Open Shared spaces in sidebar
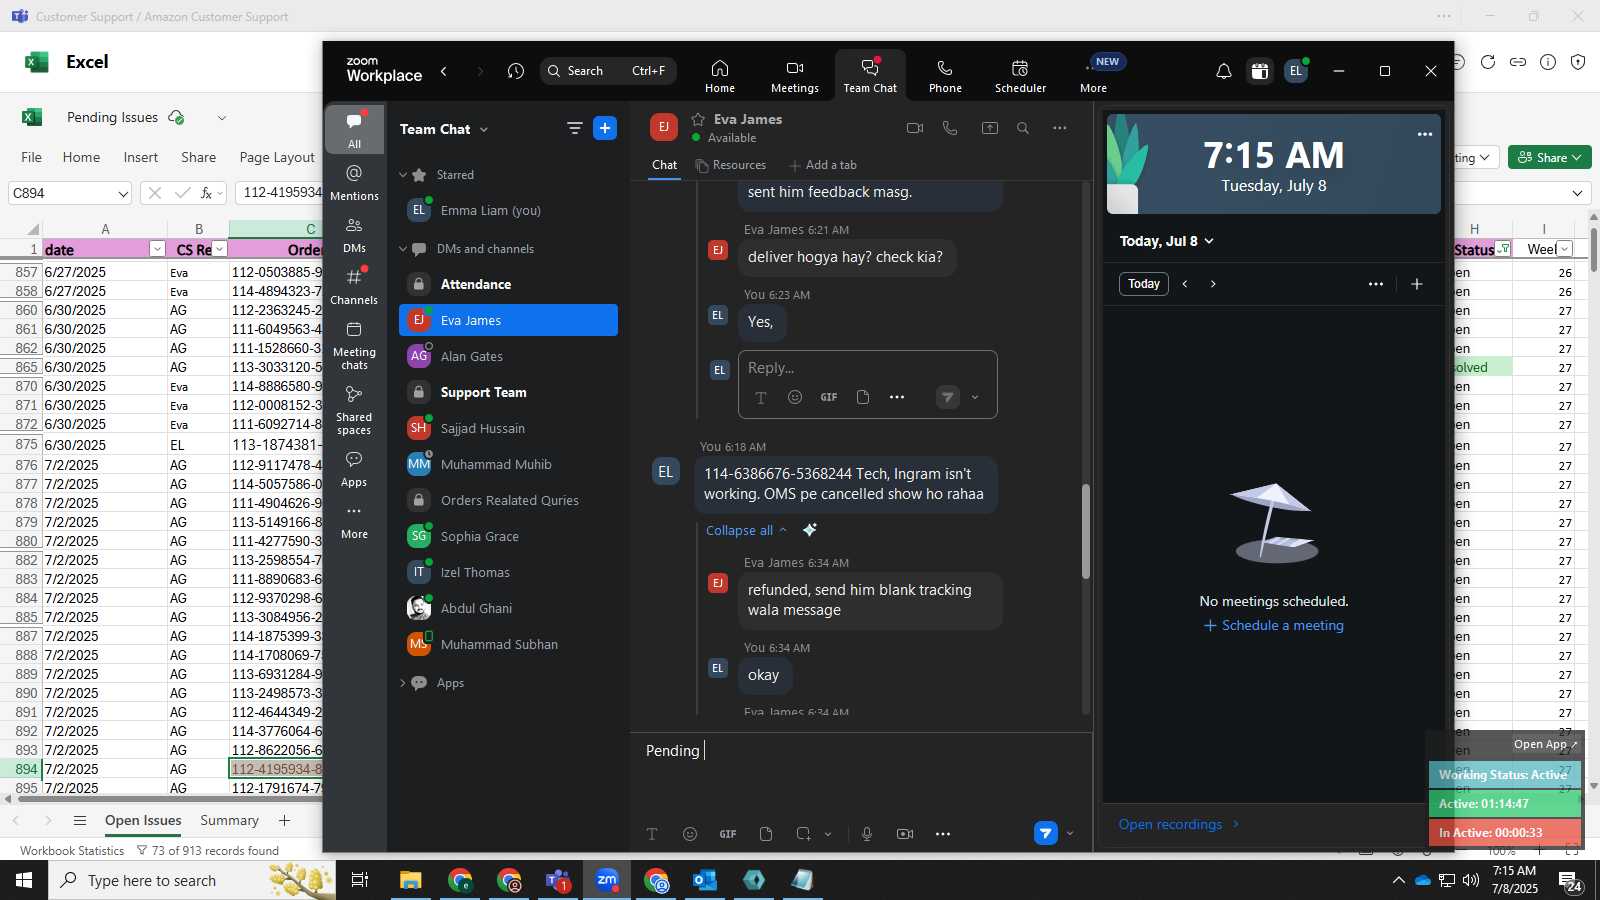 [x=354, y=410]
